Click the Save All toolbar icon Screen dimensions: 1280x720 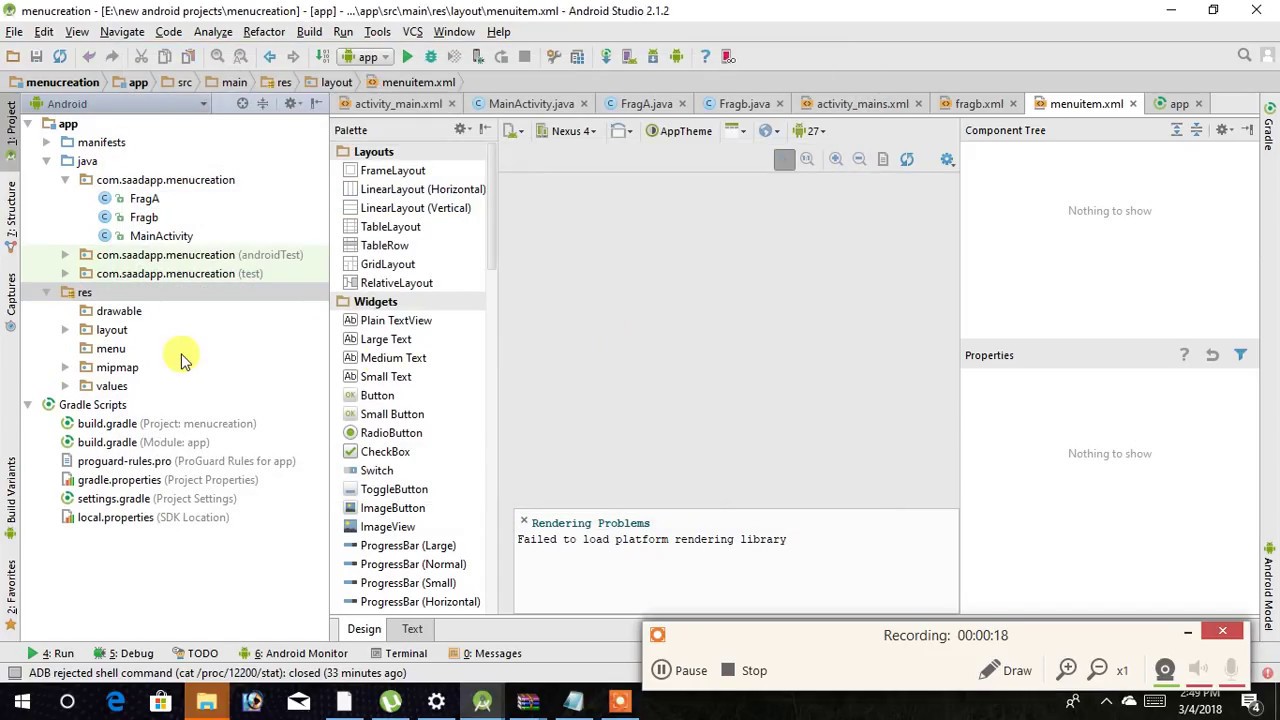[36, 56]
